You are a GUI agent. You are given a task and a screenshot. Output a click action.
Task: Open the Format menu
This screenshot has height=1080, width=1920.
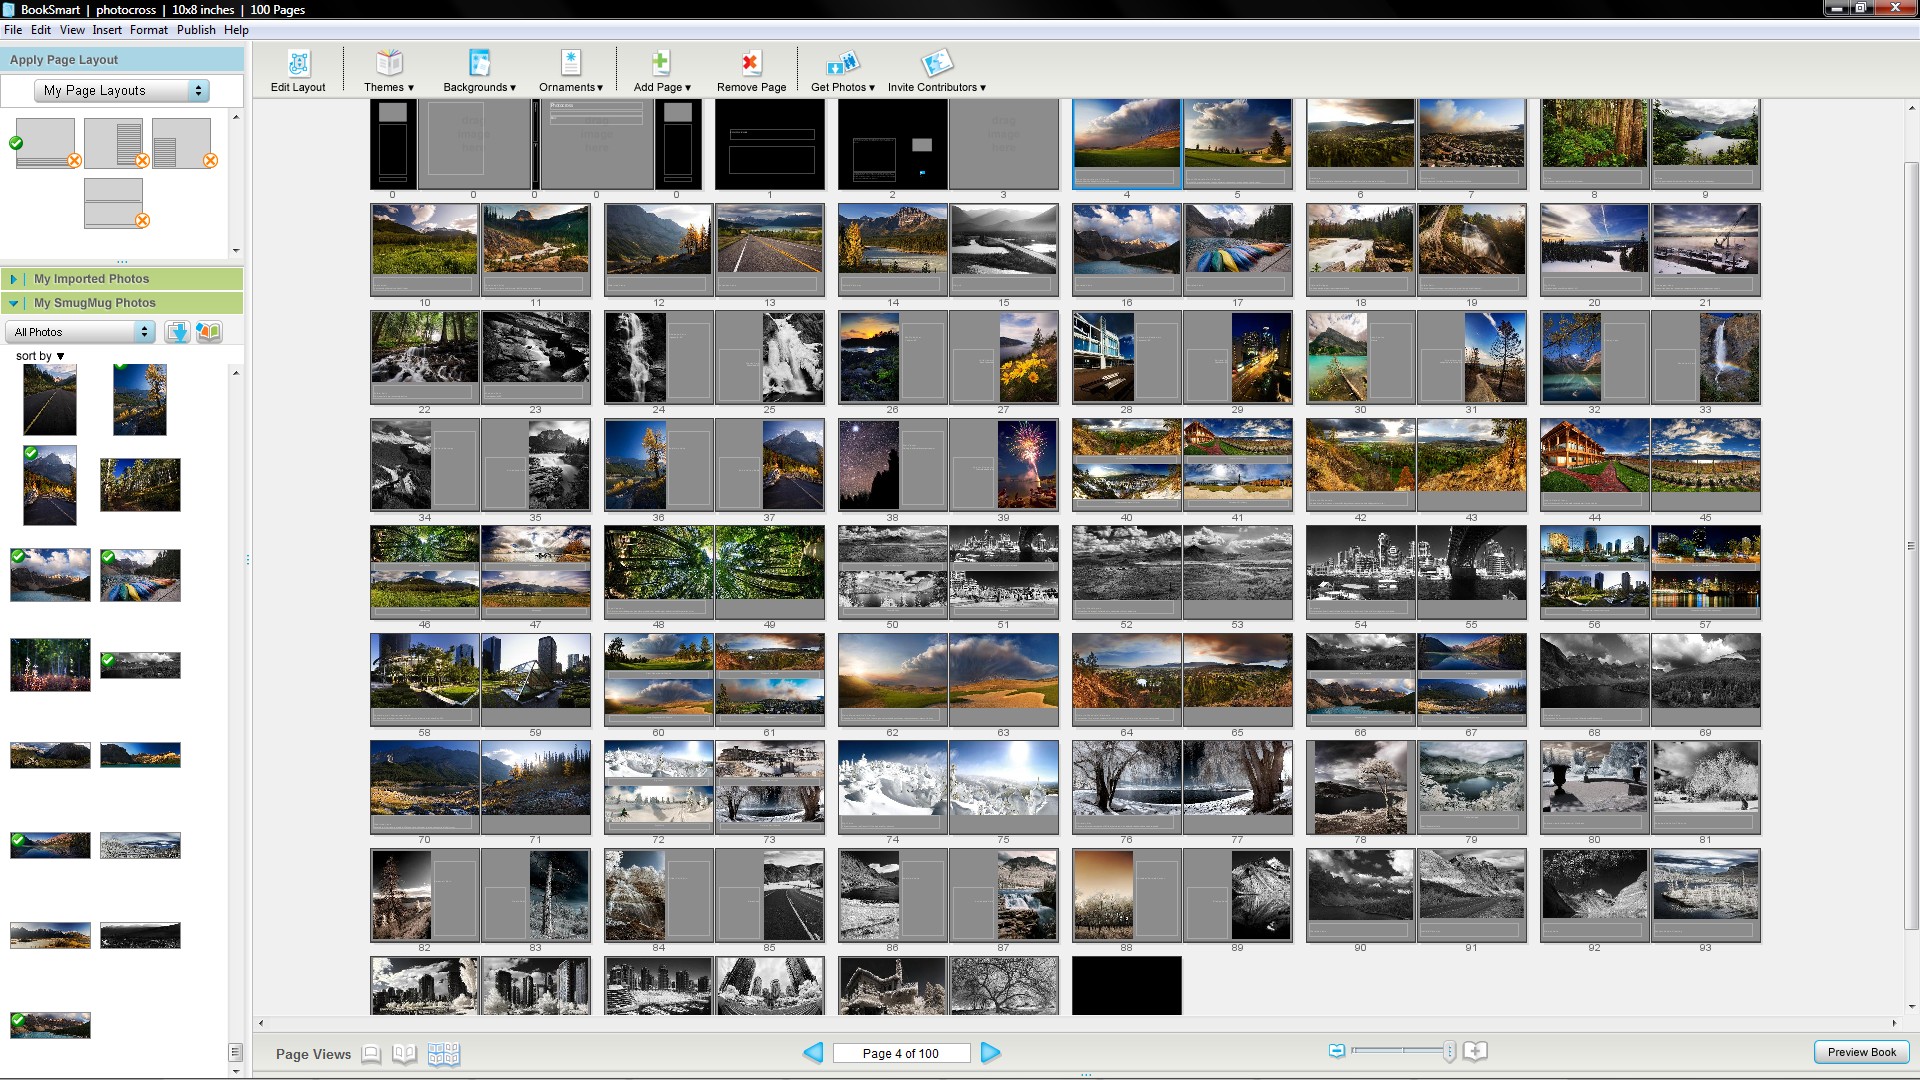[148, 30]
